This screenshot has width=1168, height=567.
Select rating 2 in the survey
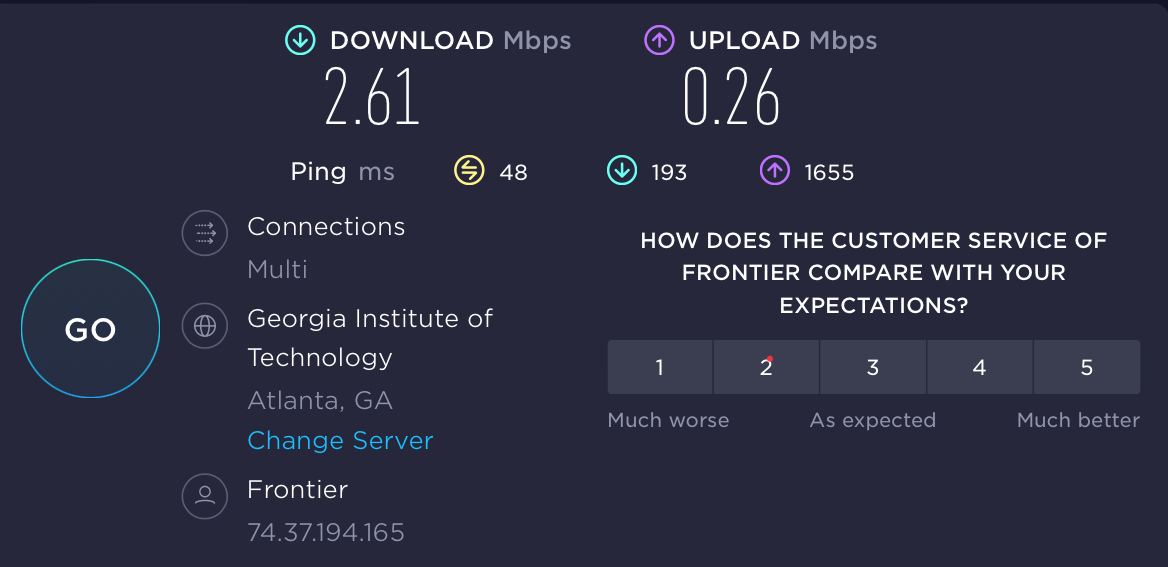[x=766, y=367]
